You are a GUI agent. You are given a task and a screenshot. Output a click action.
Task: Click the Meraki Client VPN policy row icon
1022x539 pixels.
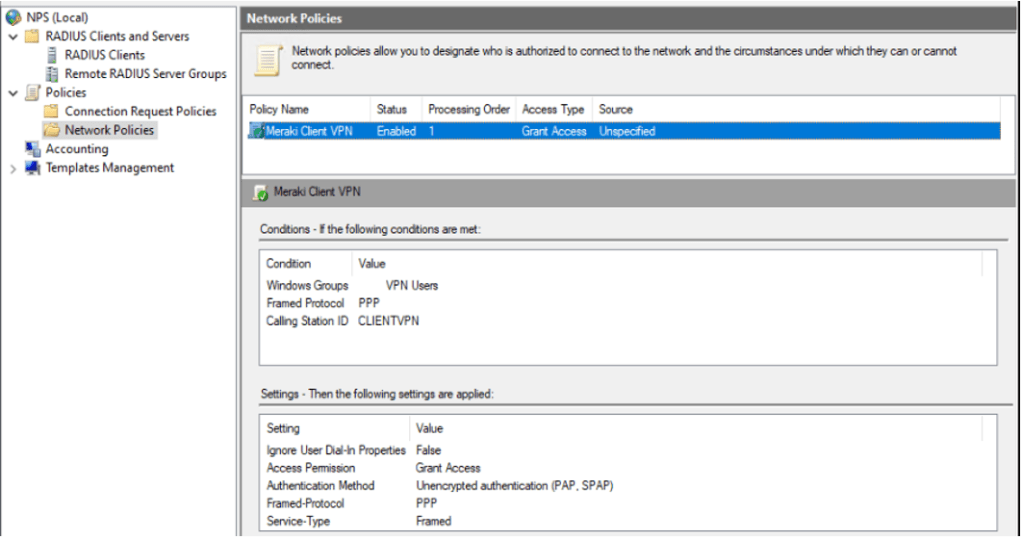pyautogui.click(x=257, y=131)
